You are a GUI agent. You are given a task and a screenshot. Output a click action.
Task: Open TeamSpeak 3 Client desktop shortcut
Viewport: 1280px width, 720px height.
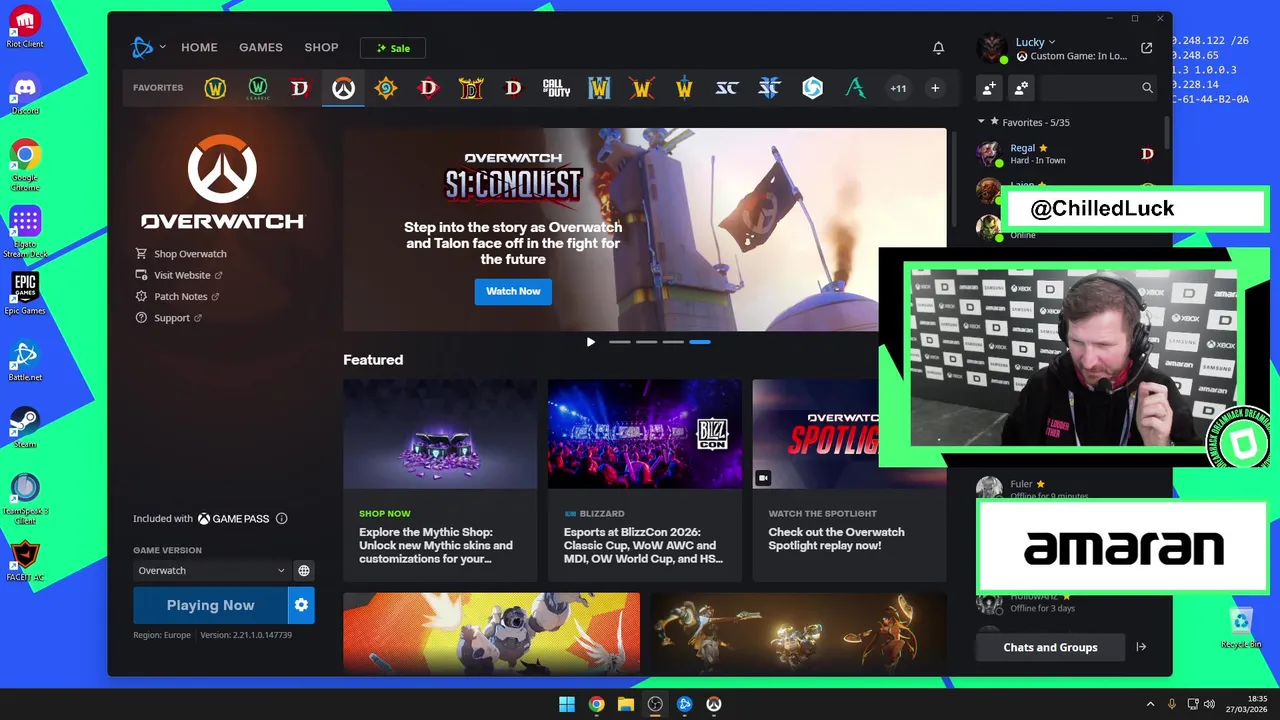click(25, 498)
